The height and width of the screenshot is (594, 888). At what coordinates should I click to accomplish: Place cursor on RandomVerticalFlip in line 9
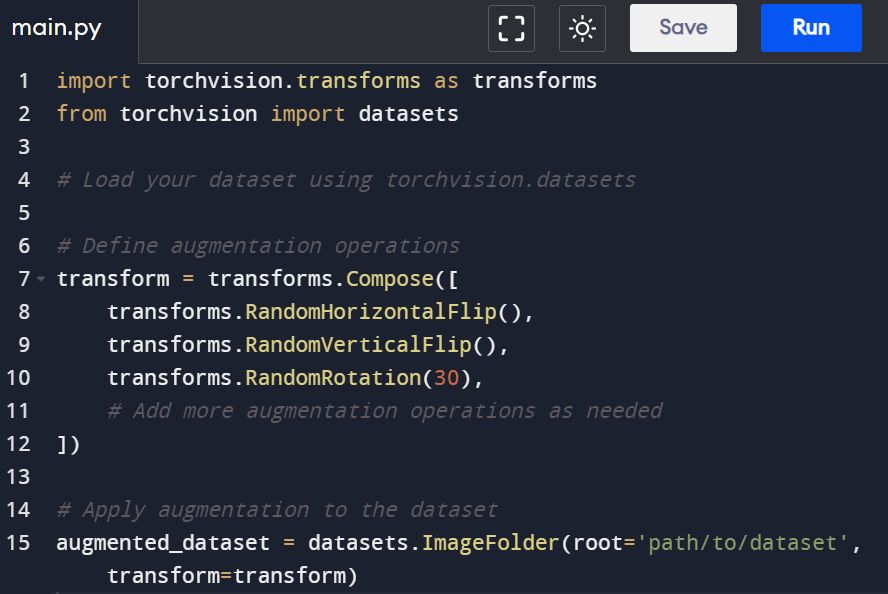pos(358,345)
